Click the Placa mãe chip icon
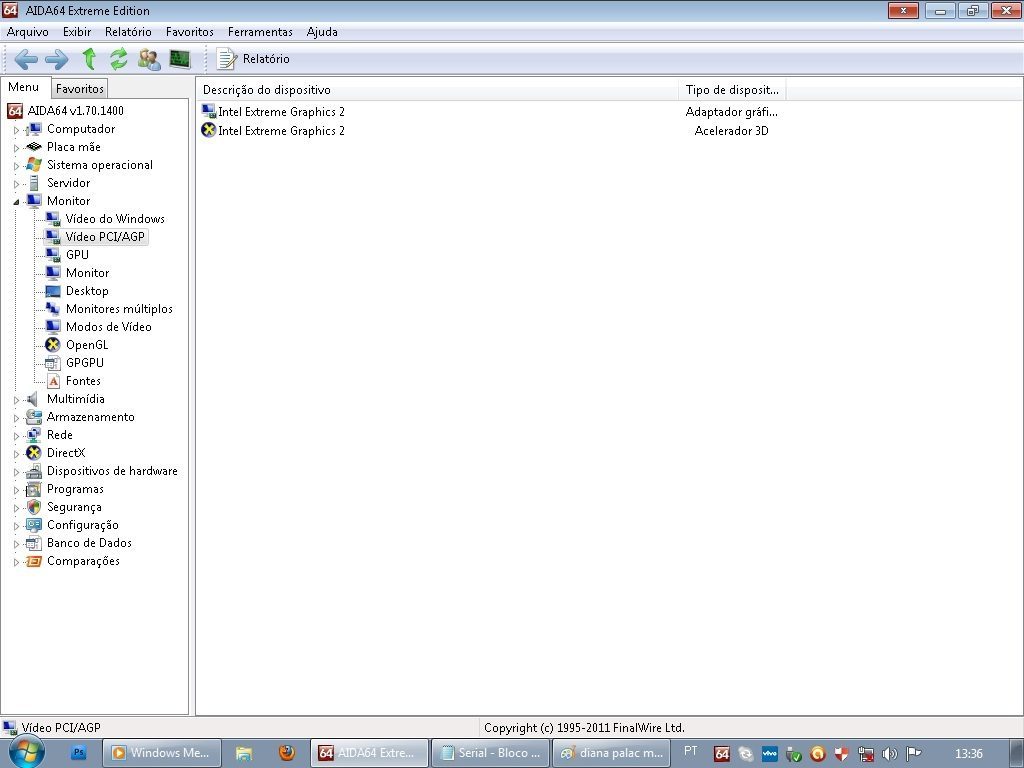This screenshot has width=1024, height=768. pos(33,147)
